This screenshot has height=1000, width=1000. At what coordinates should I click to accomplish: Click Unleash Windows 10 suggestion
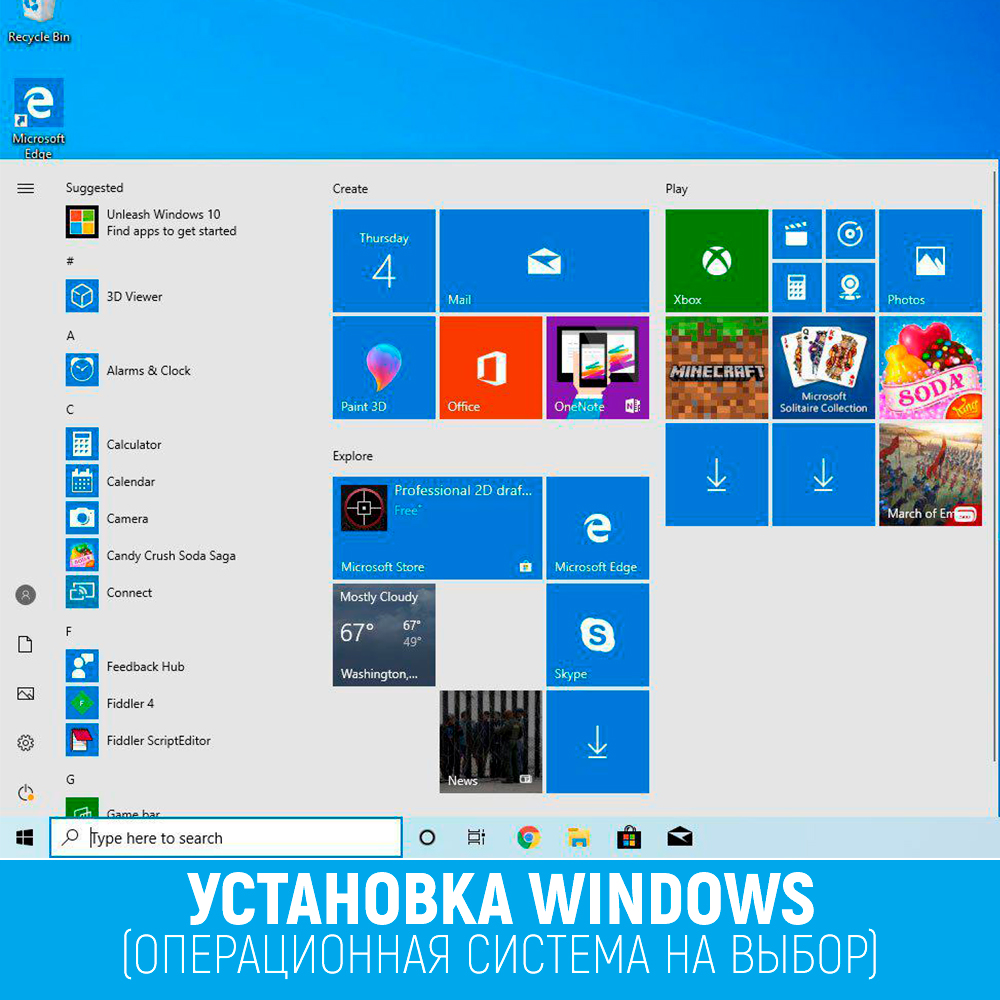point(153,222)
